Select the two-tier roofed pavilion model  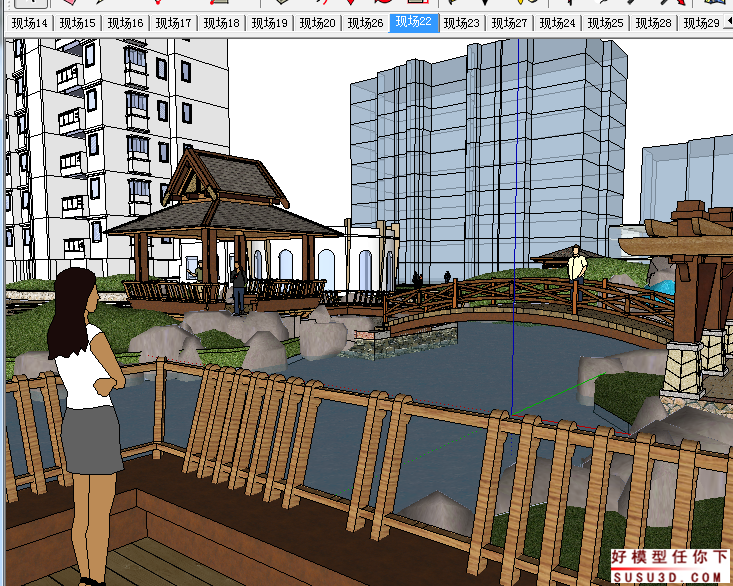coord(223,232)
